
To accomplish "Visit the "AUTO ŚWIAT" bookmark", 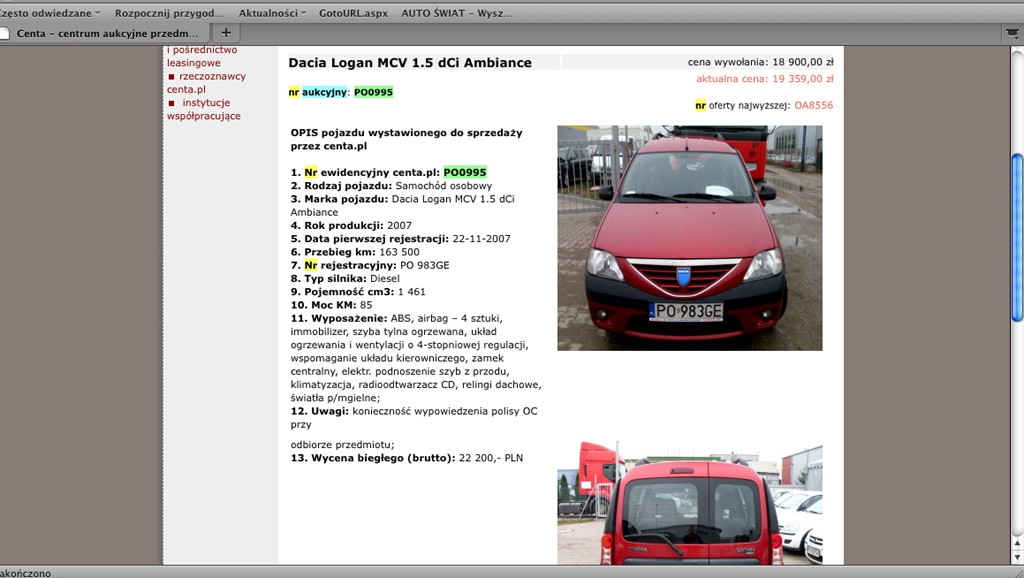I will pyautogui.click(x=455, y=13).
